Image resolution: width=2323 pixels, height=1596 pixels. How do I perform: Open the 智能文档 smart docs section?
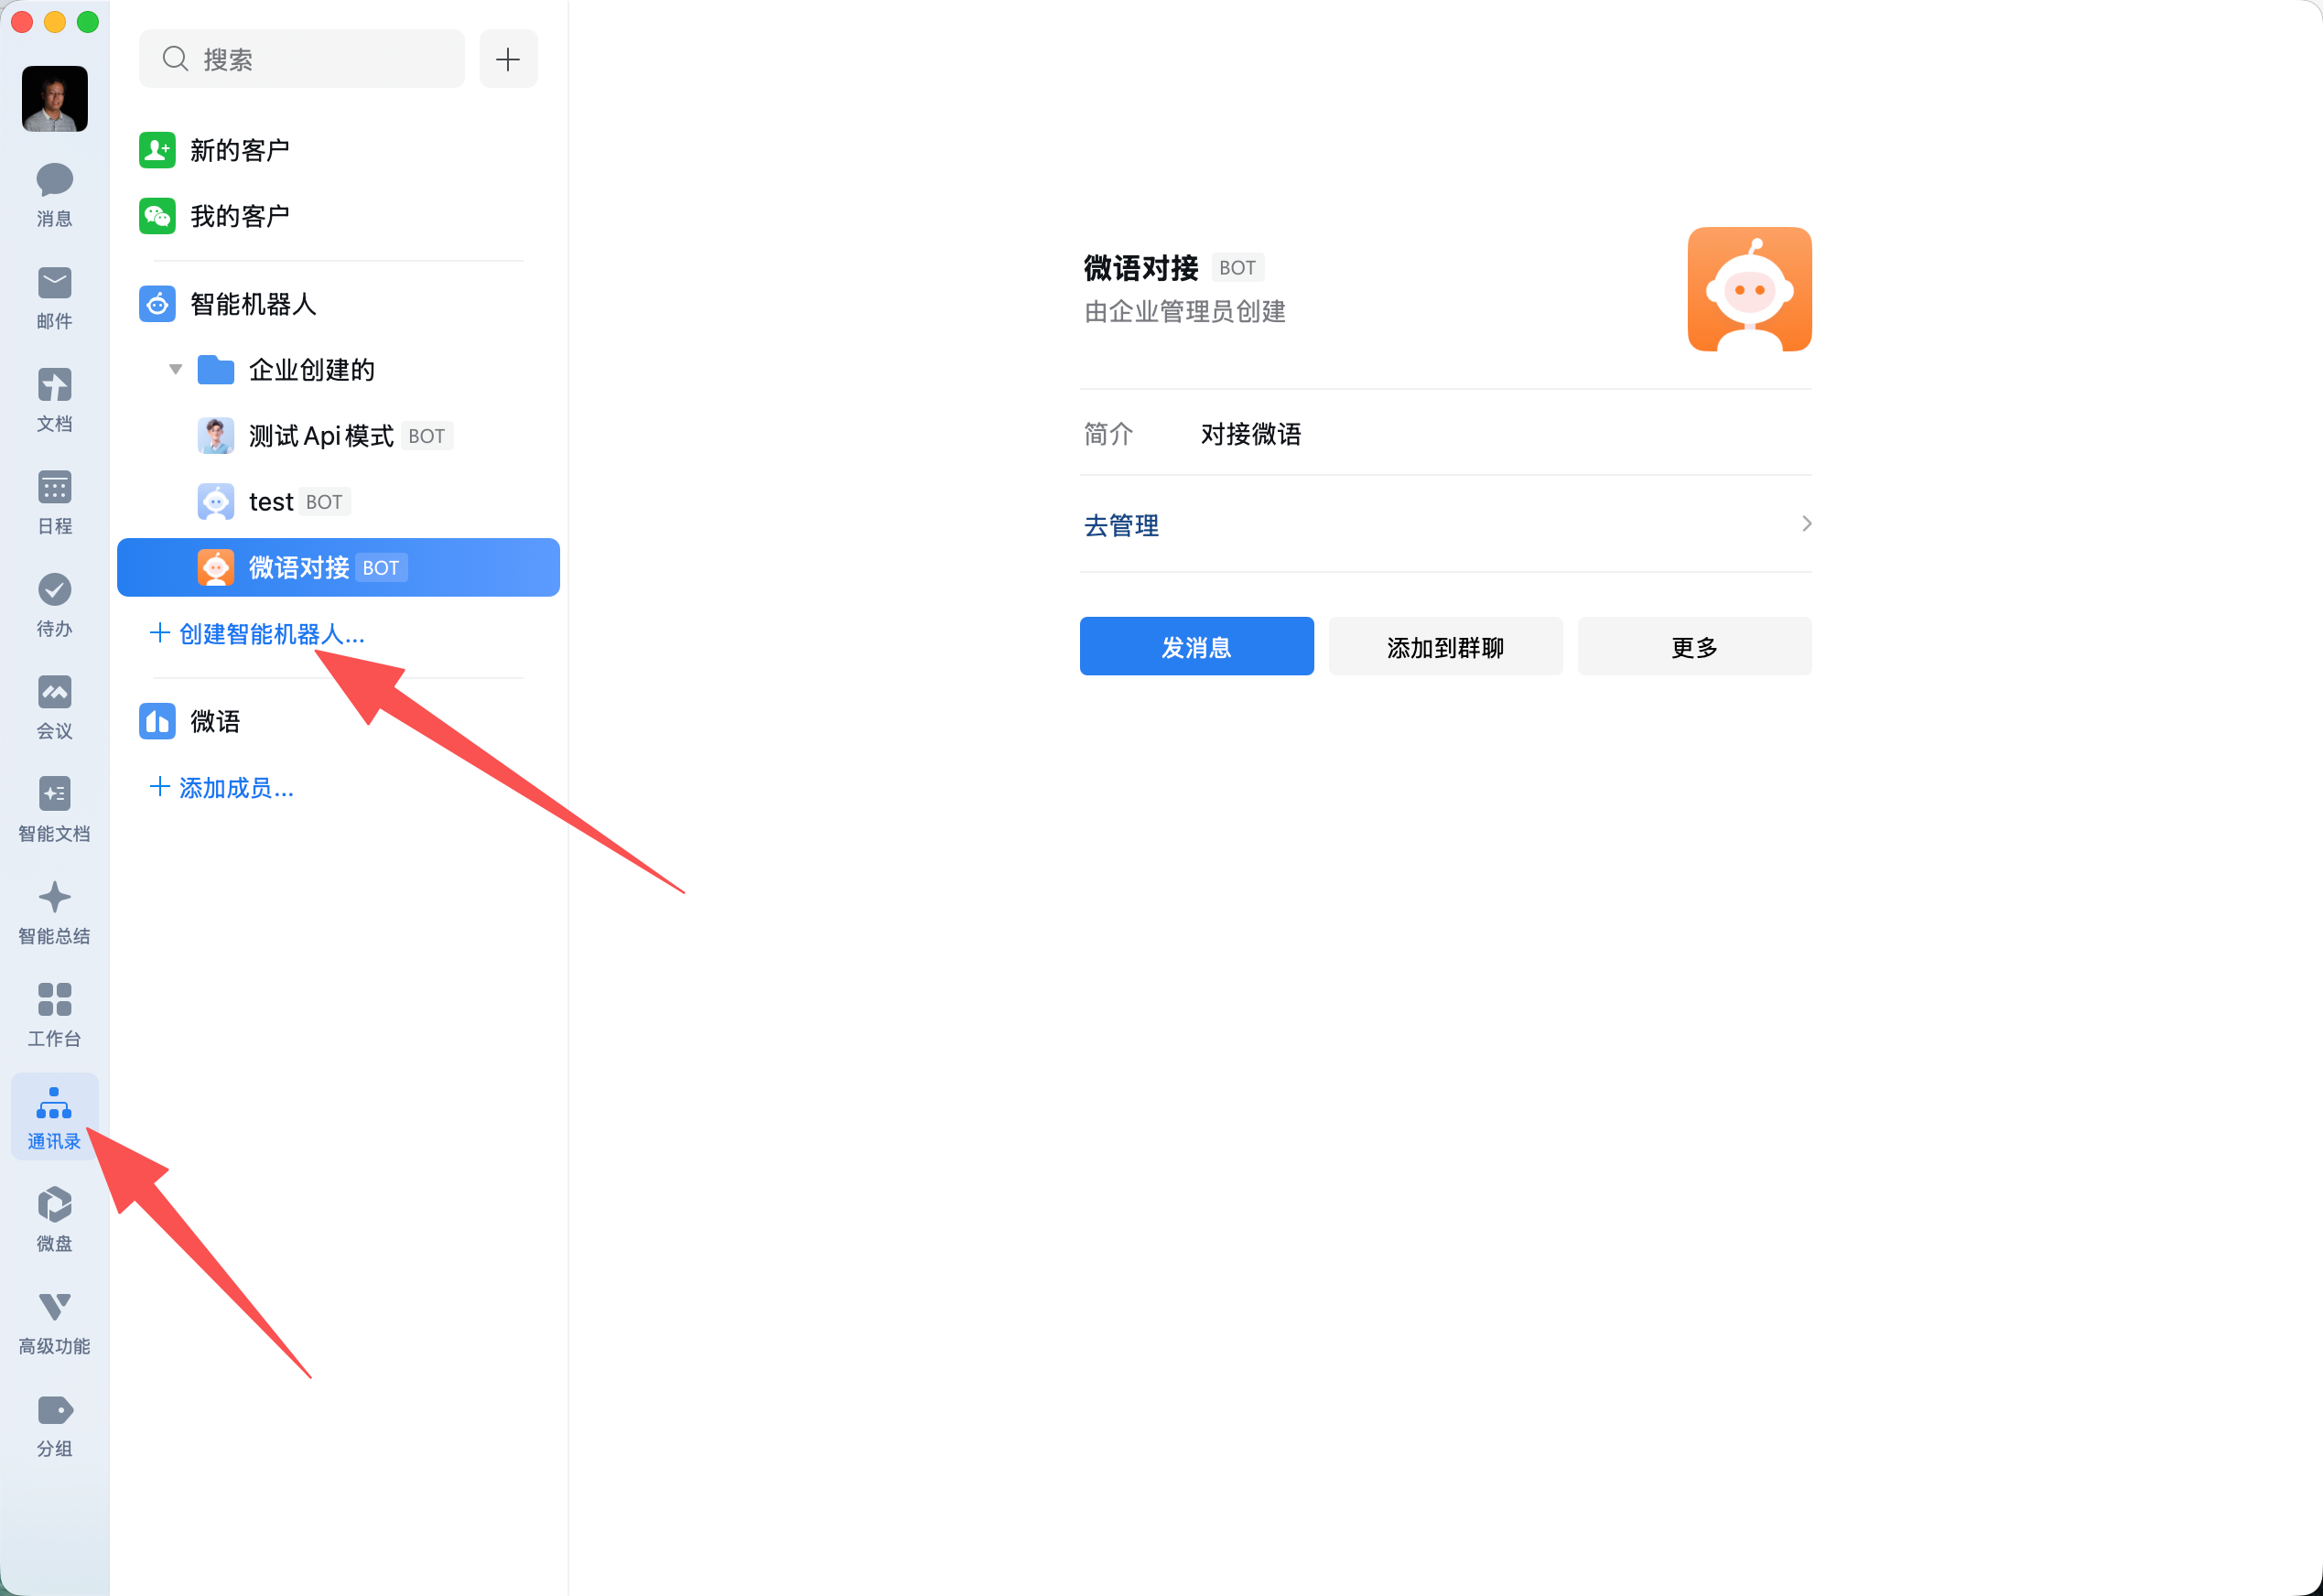pyautogui.click(x=54, y=810)
